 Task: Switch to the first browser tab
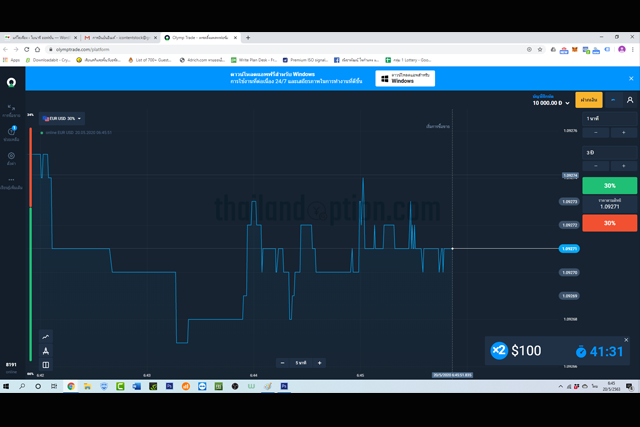pos(40,38)
